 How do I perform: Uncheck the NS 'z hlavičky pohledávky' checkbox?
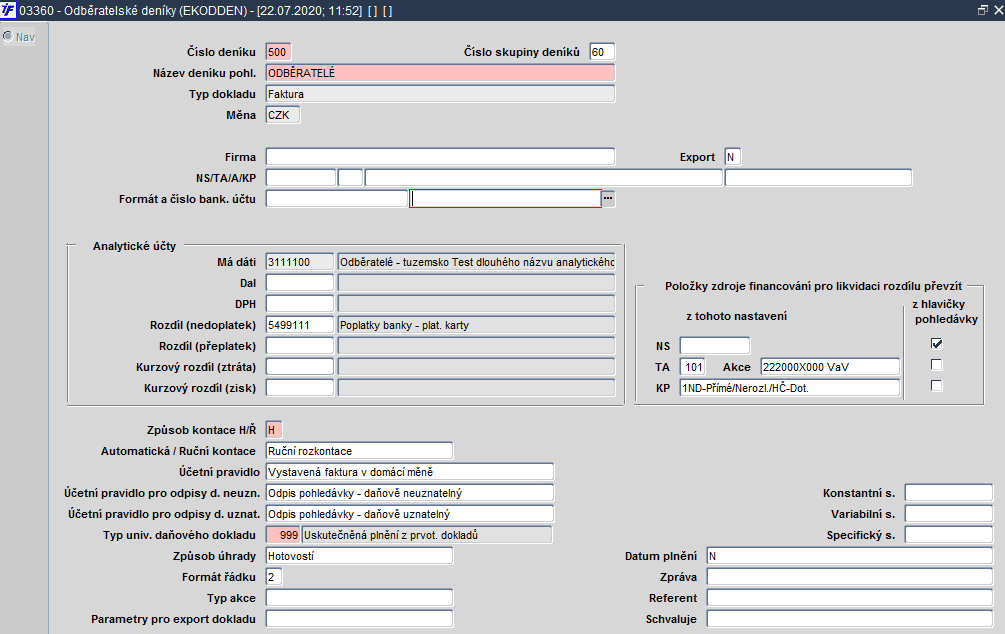936,344
